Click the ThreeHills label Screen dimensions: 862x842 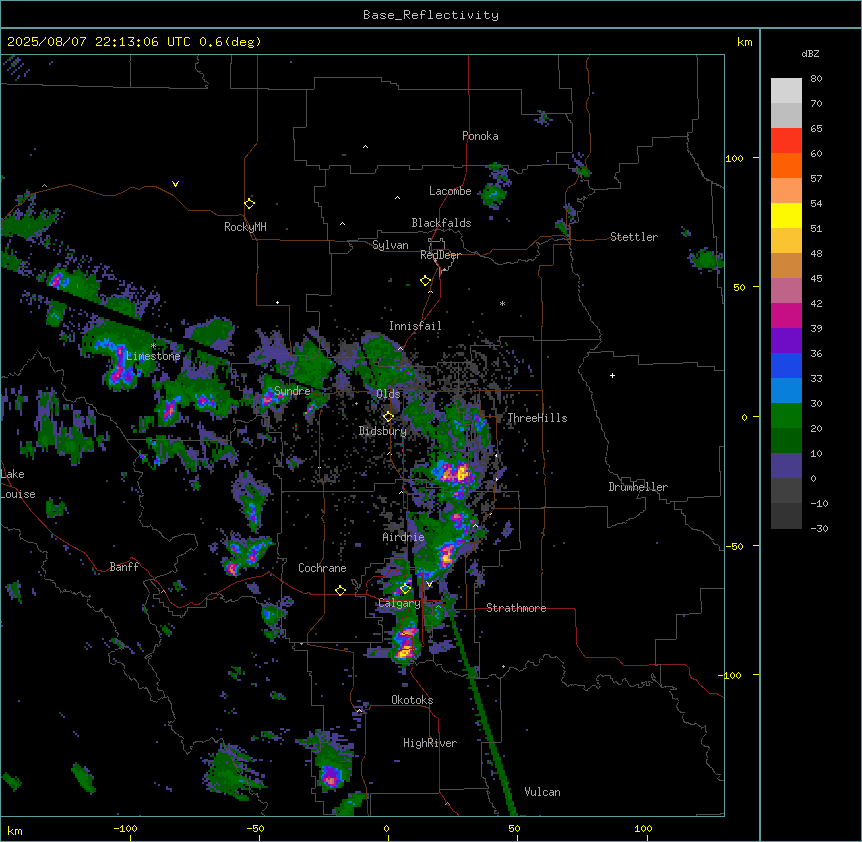coord(537,418)
